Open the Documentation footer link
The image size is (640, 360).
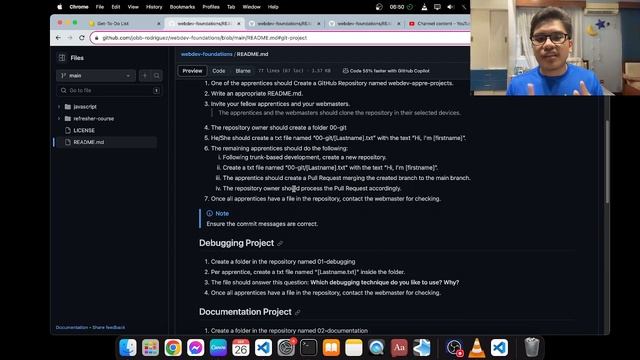72,327
